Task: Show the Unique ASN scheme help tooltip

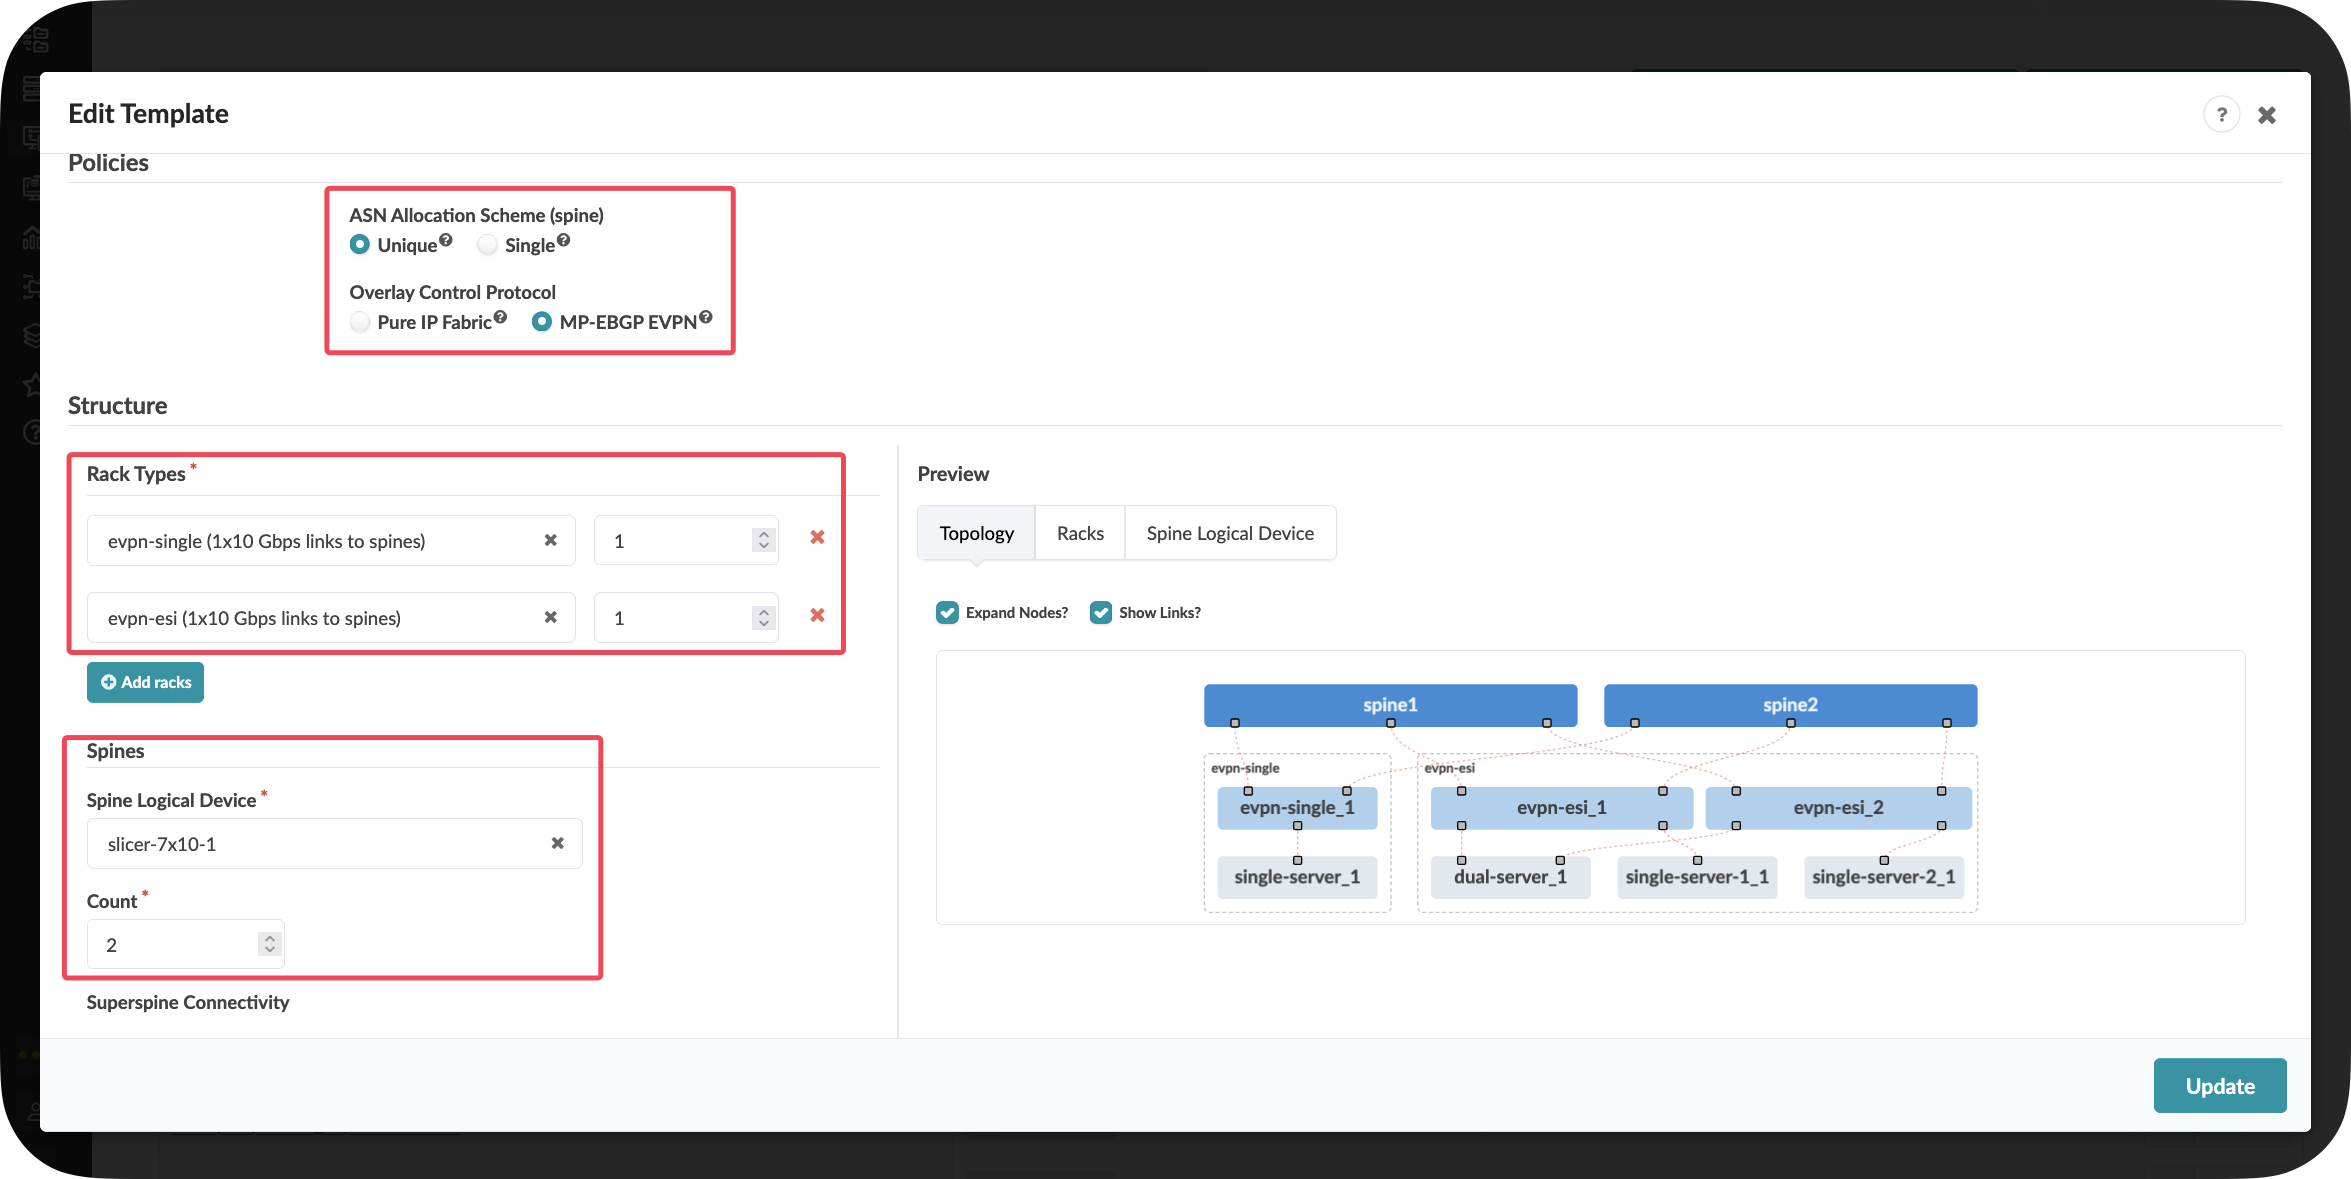Action: [x=446, y=240]
